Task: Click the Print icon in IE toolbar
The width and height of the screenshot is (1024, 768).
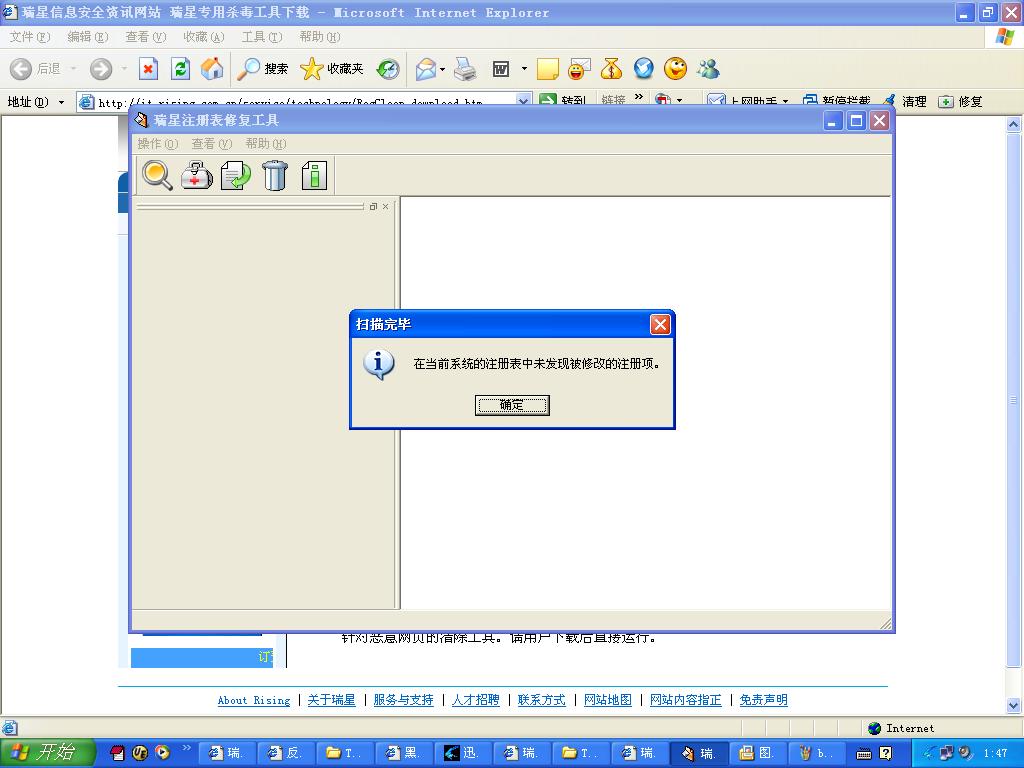Action: click(465, 69)
